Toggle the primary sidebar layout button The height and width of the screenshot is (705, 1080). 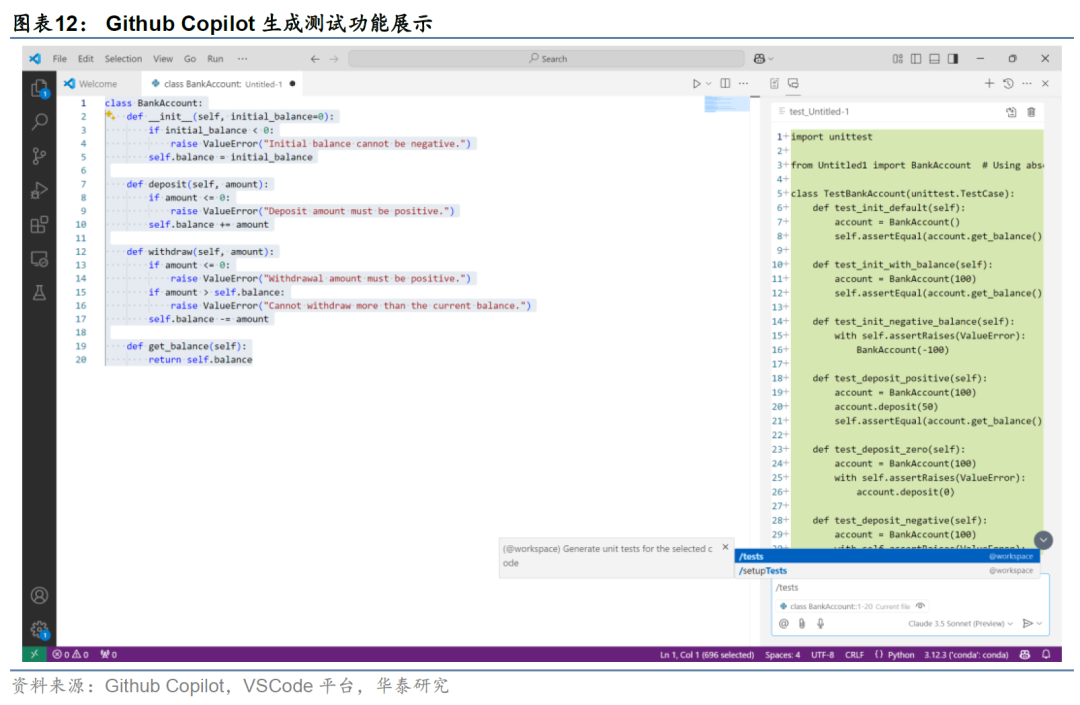[915, 59]
